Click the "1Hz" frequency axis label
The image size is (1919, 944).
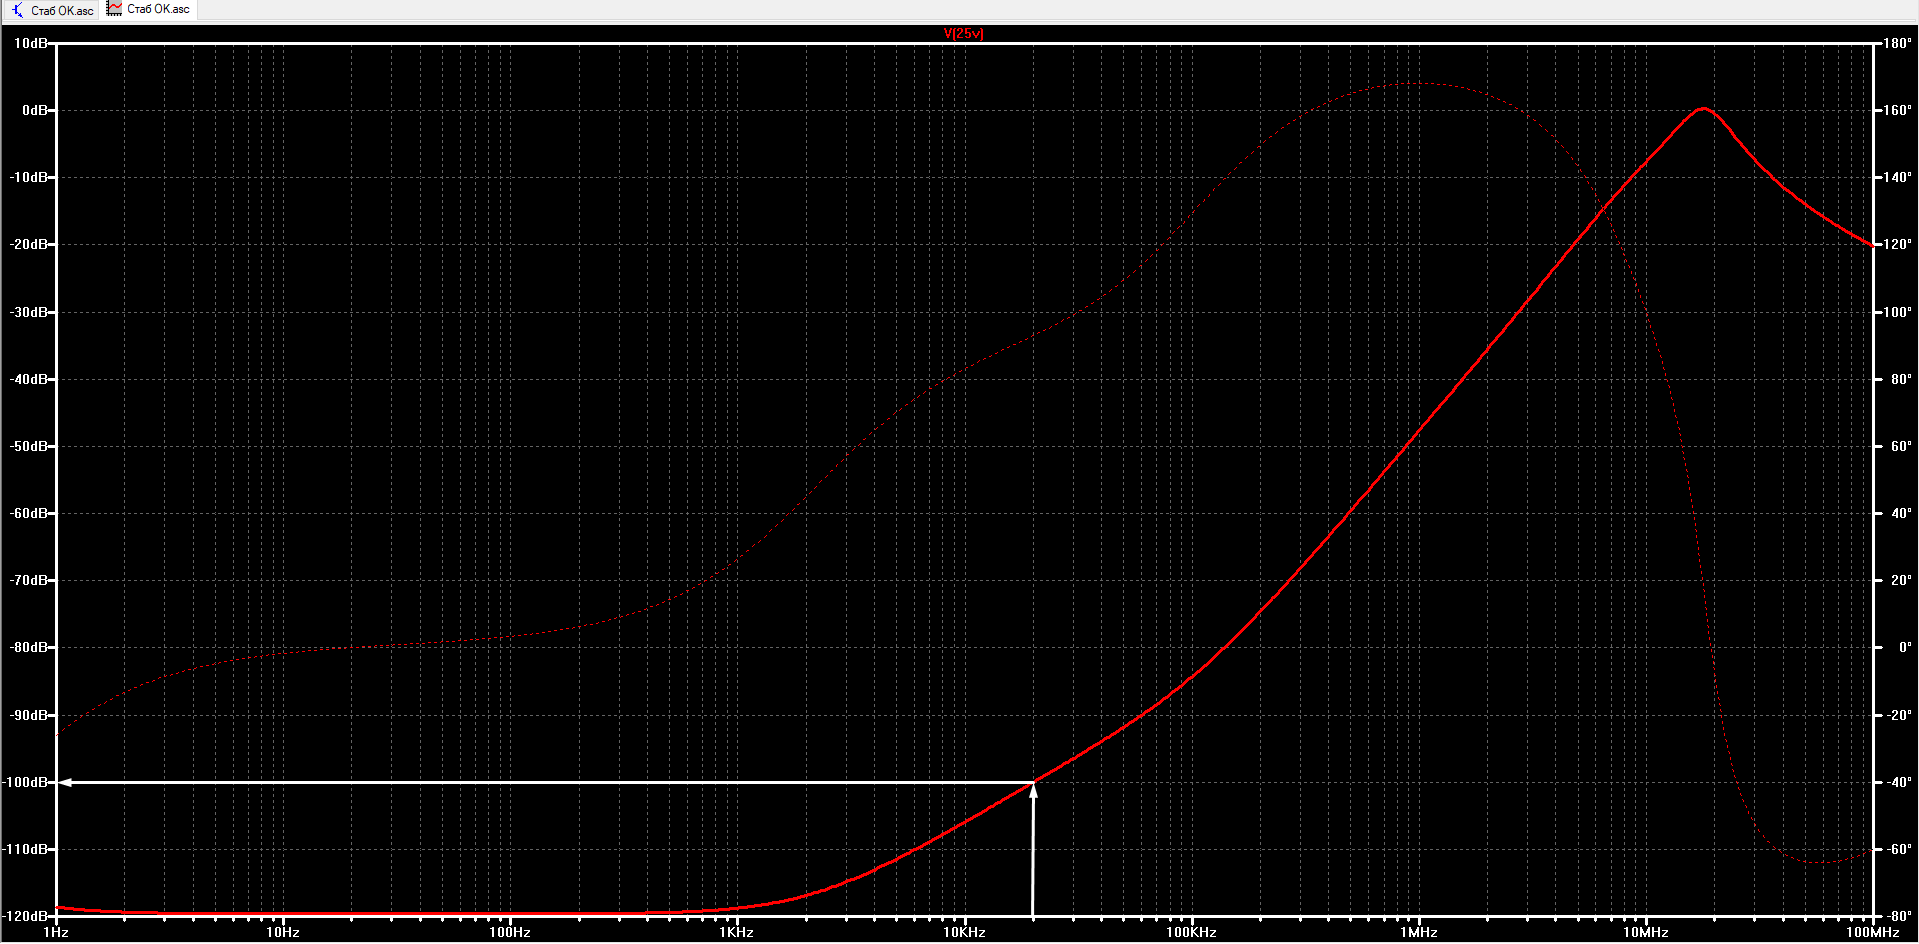56,932
